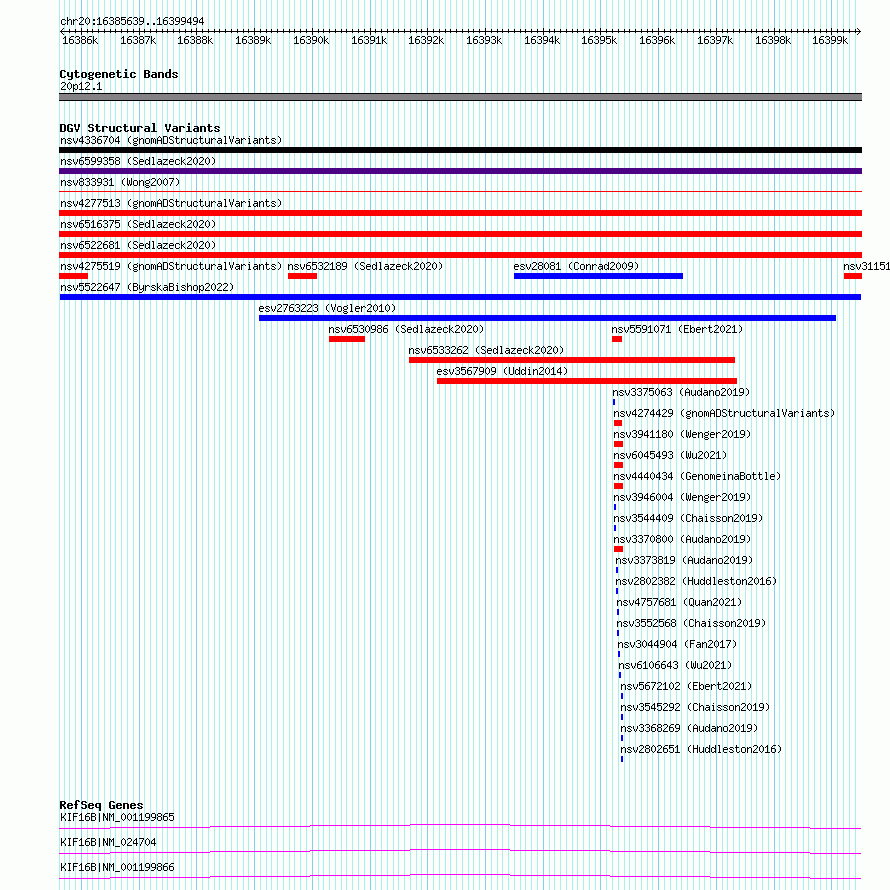Select nsv4274429 (gnomADStructuralVariants) label
This screenshot has height=890, width=890.
point(724,413)
